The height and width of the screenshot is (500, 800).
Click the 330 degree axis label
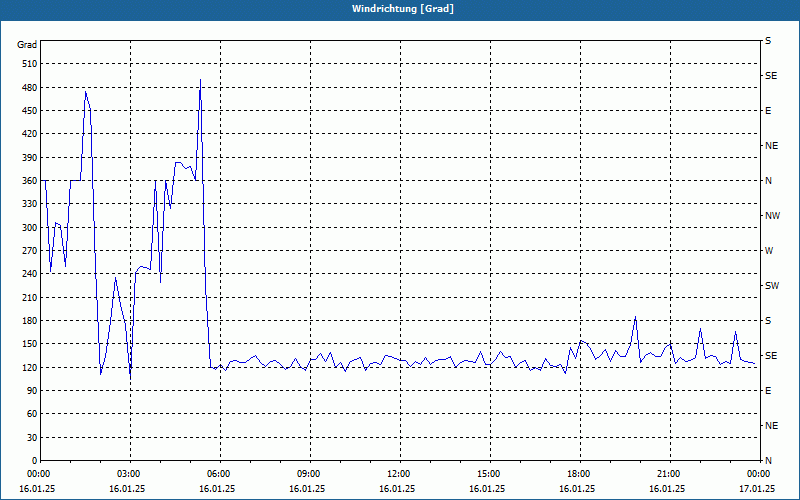pos(31,204)
